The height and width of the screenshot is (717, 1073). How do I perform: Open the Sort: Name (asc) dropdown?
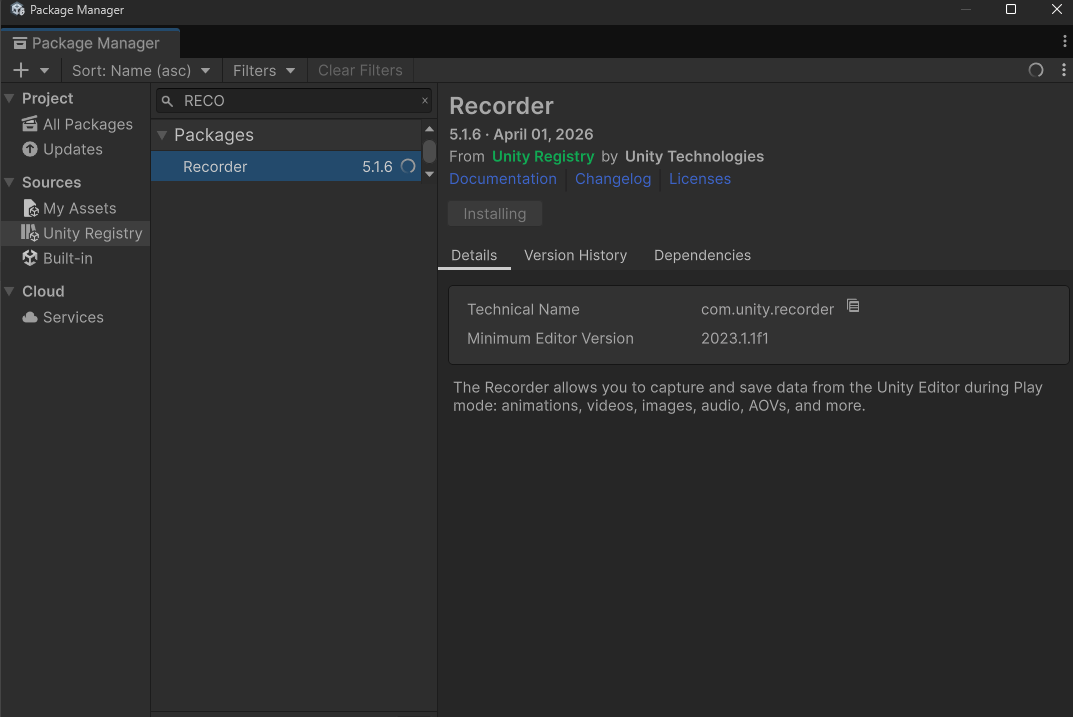pos(140,70)
